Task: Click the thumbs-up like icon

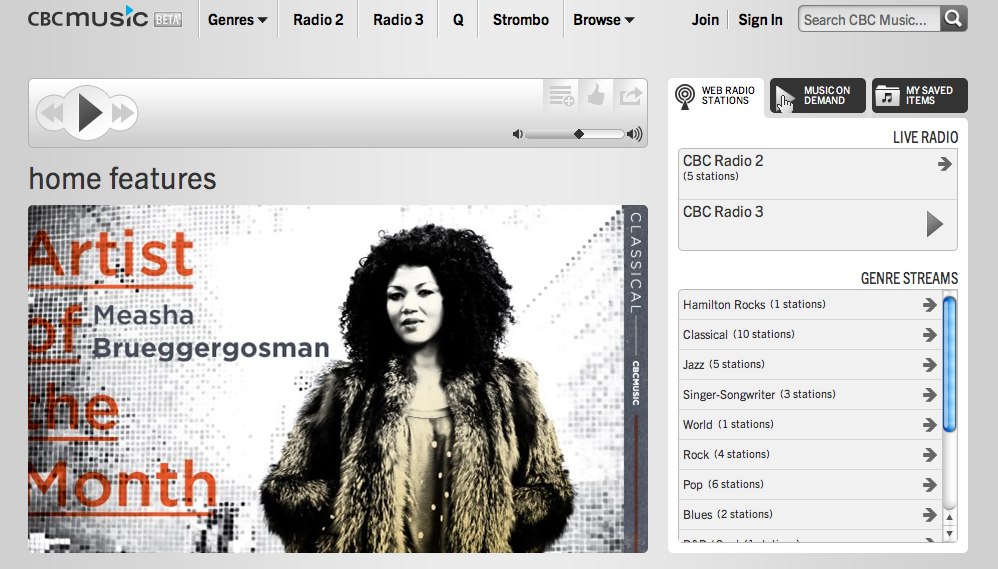Action: (596, 96)
